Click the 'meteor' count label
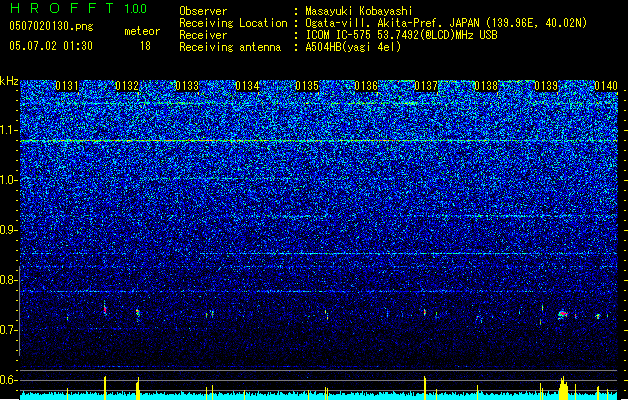Screen dimensions: 629x400 tap(142, 31)
